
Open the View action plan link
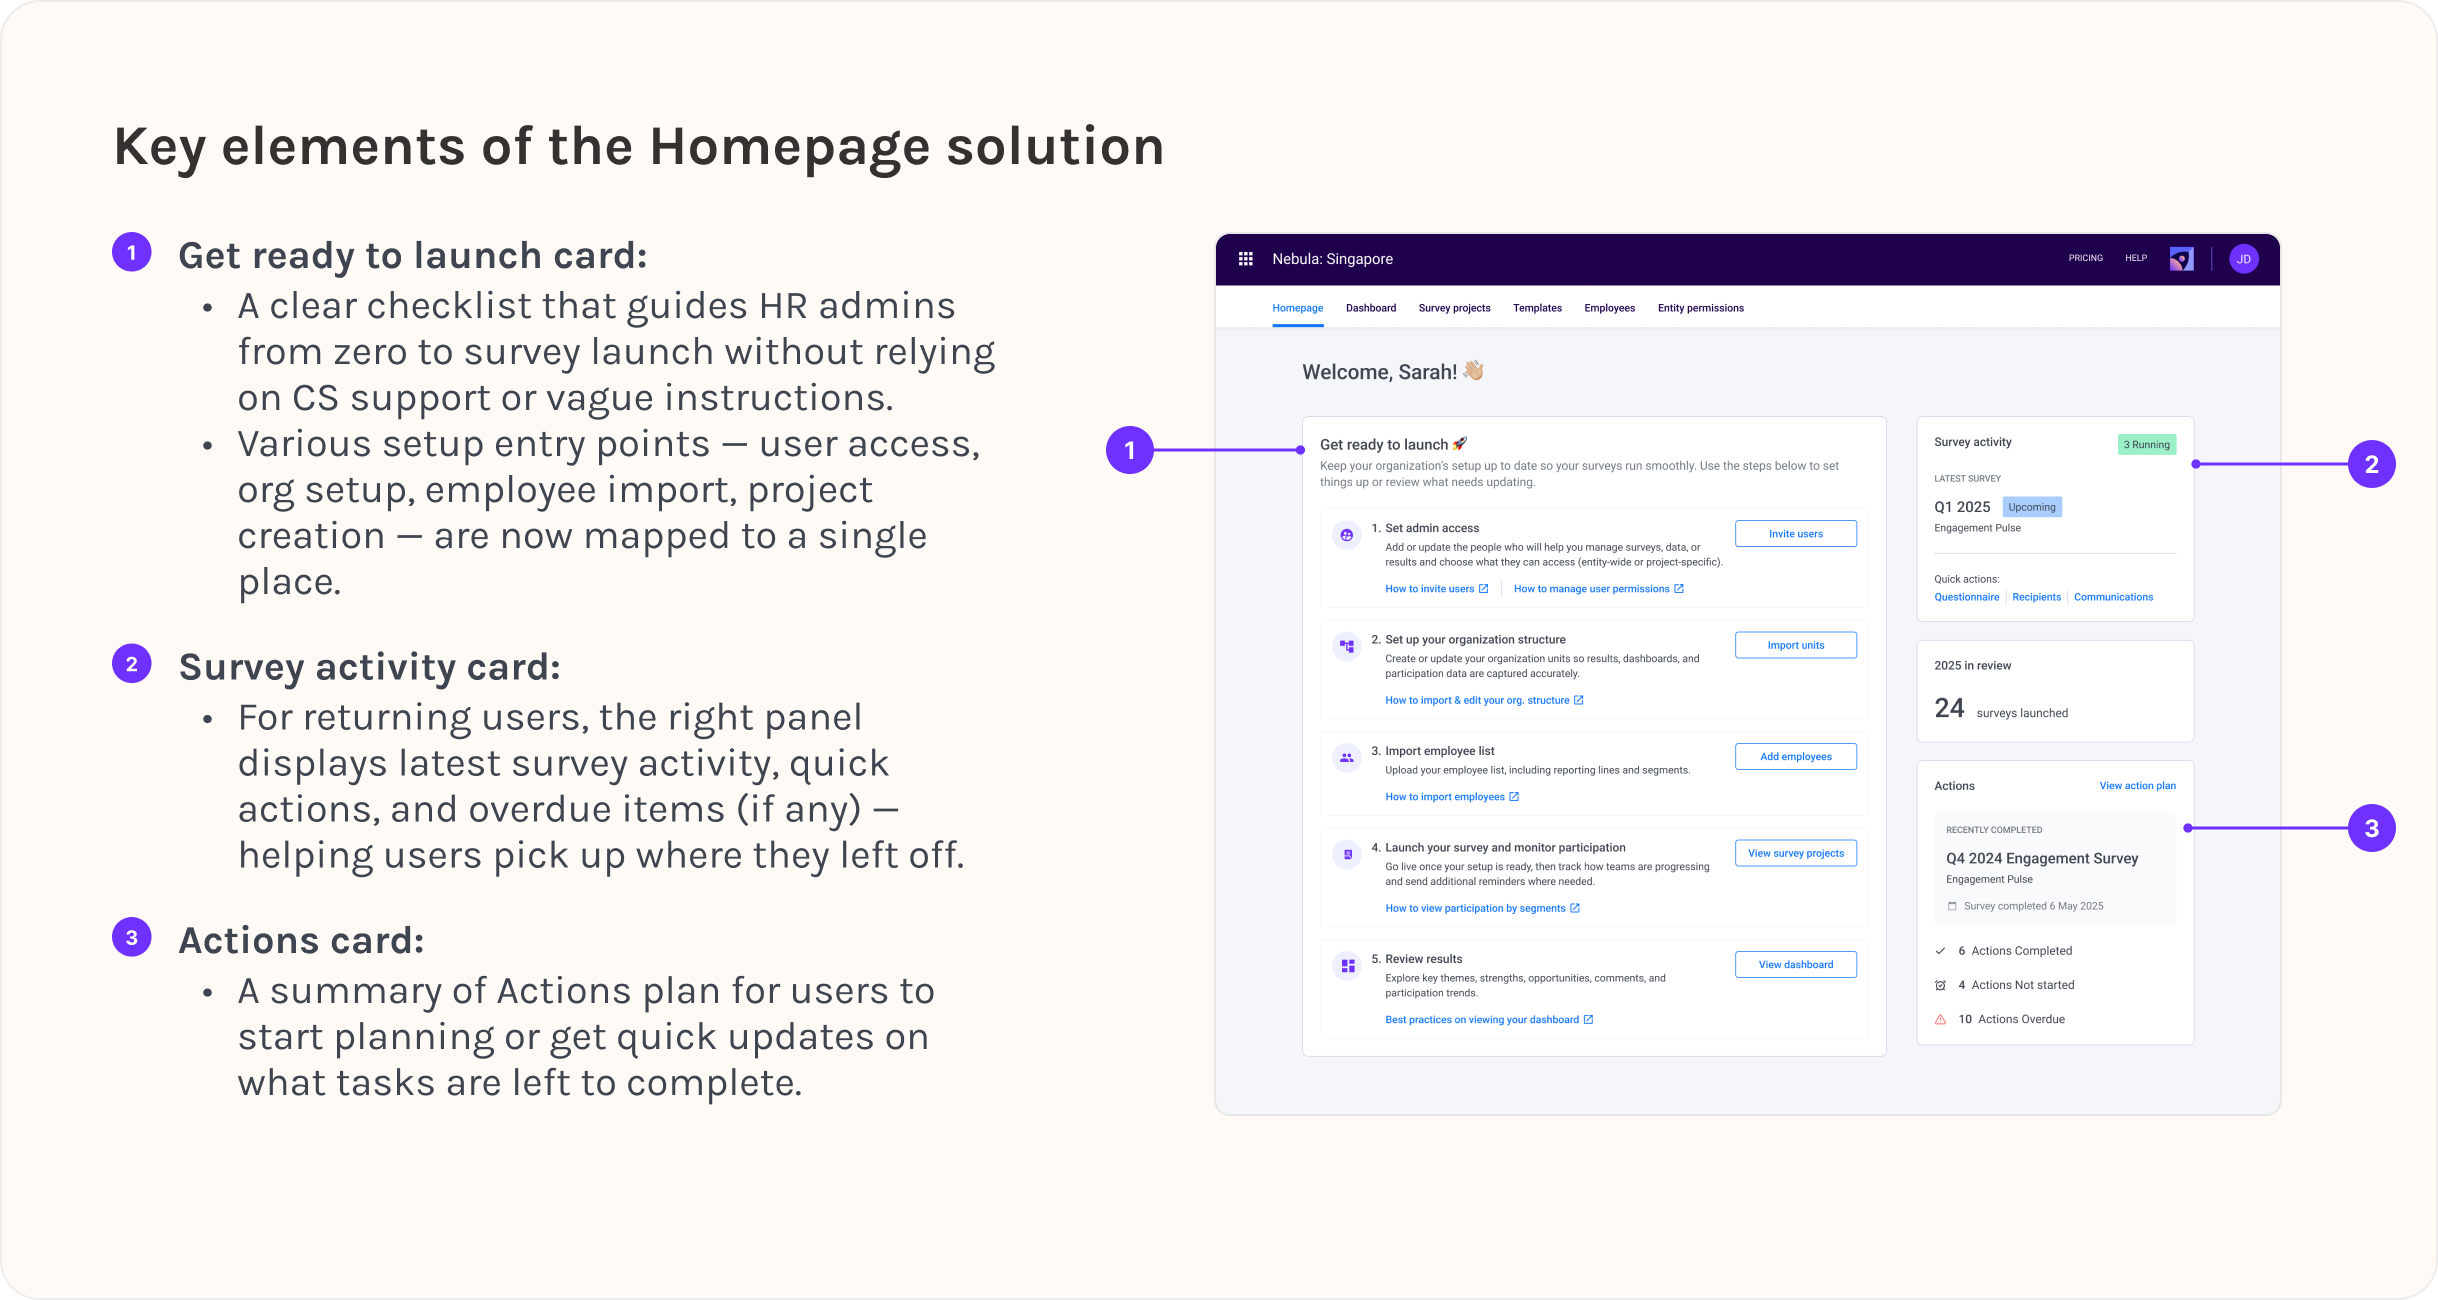pyautogui.click(x=2138, y=786)
